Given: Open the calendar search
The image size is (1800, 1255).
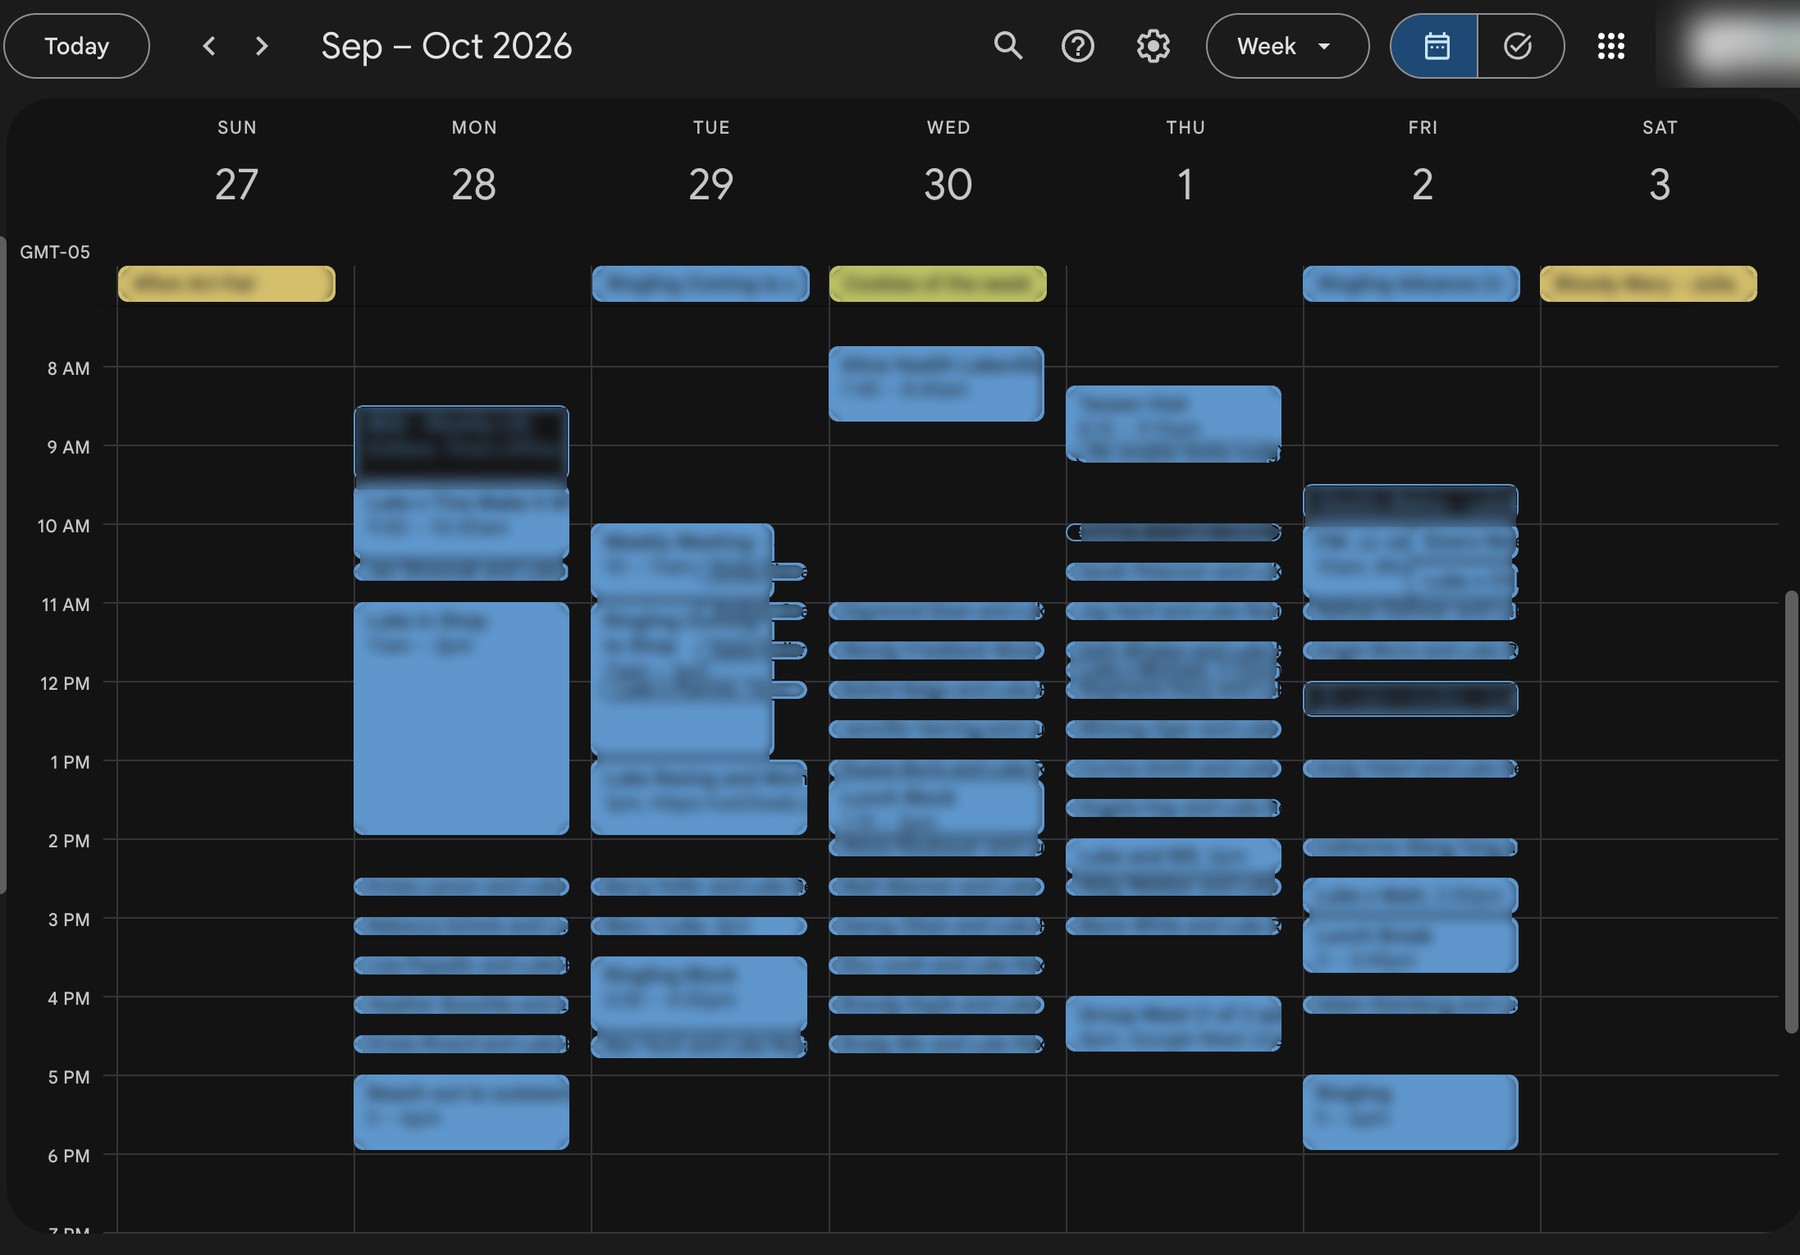Looking at the screenshot, I should (x=1008, y=46).
